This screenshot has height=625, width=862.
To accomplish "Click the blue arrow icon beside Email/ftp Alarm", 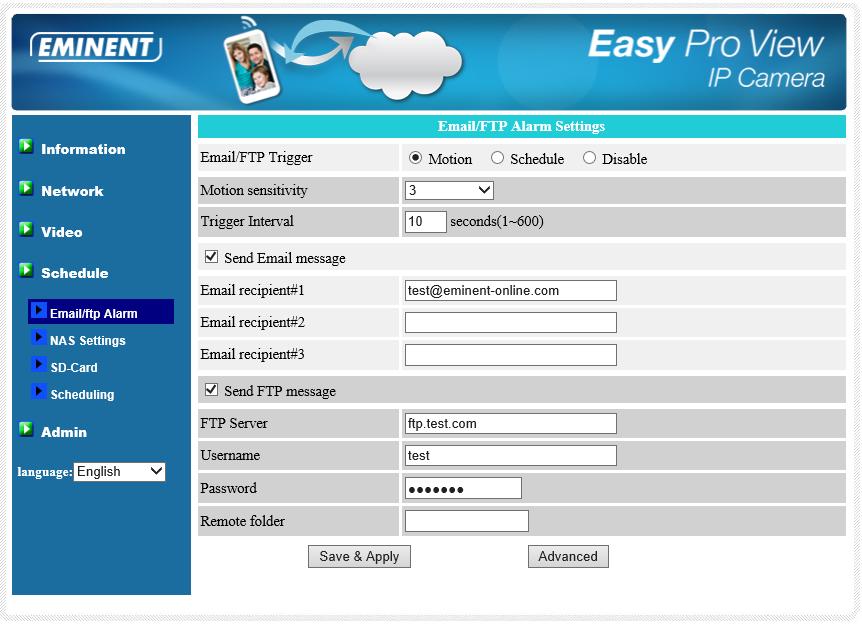I will [38, 311].
